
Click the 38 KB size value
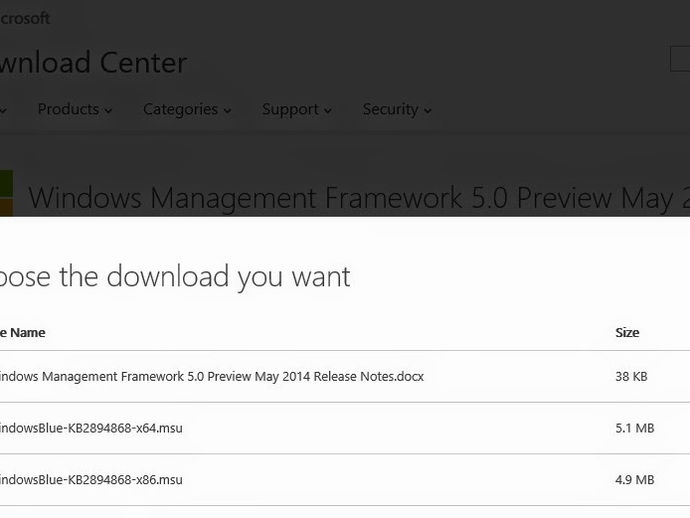pos(631,376)
